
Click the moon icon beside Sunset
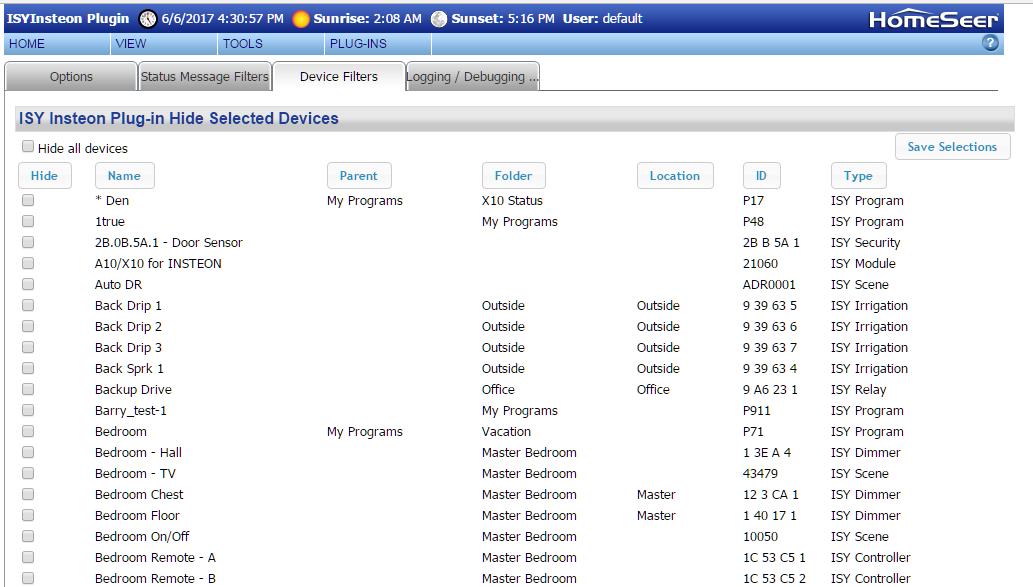point(439,19)
